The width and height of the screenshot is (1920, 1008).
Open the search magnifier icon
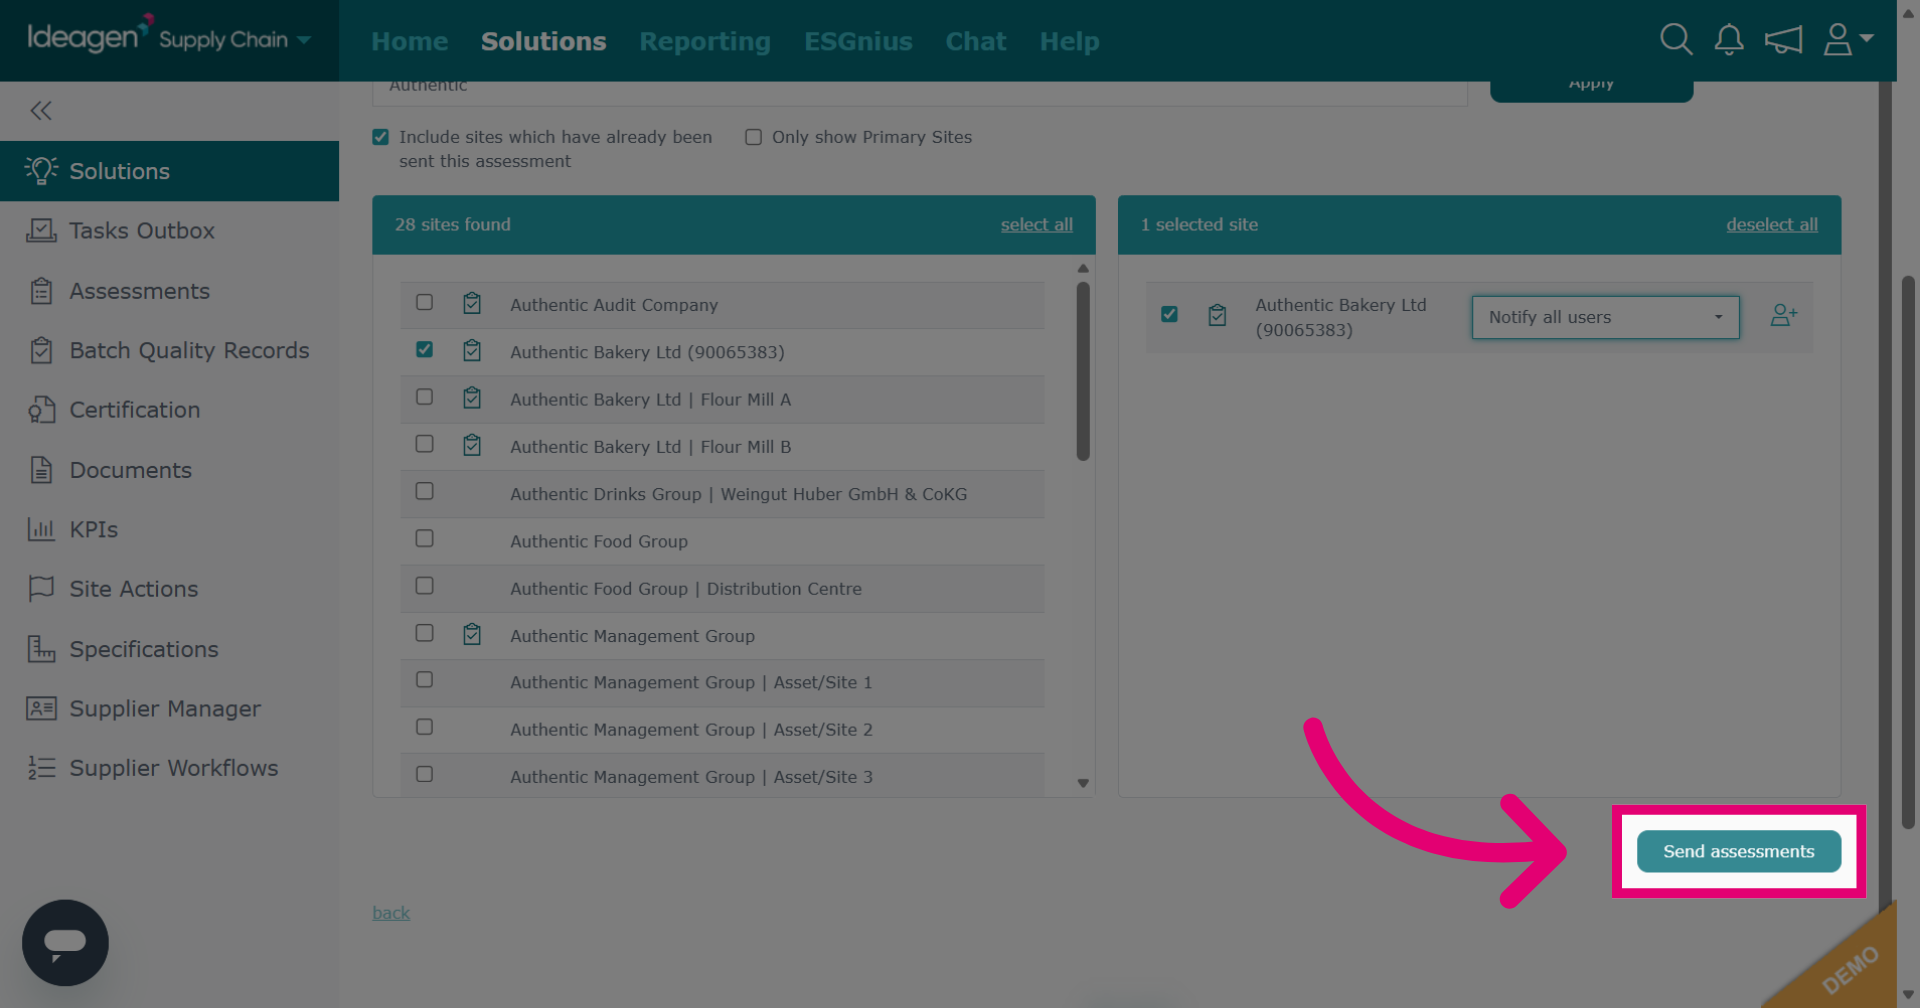tap(1676, 40)
